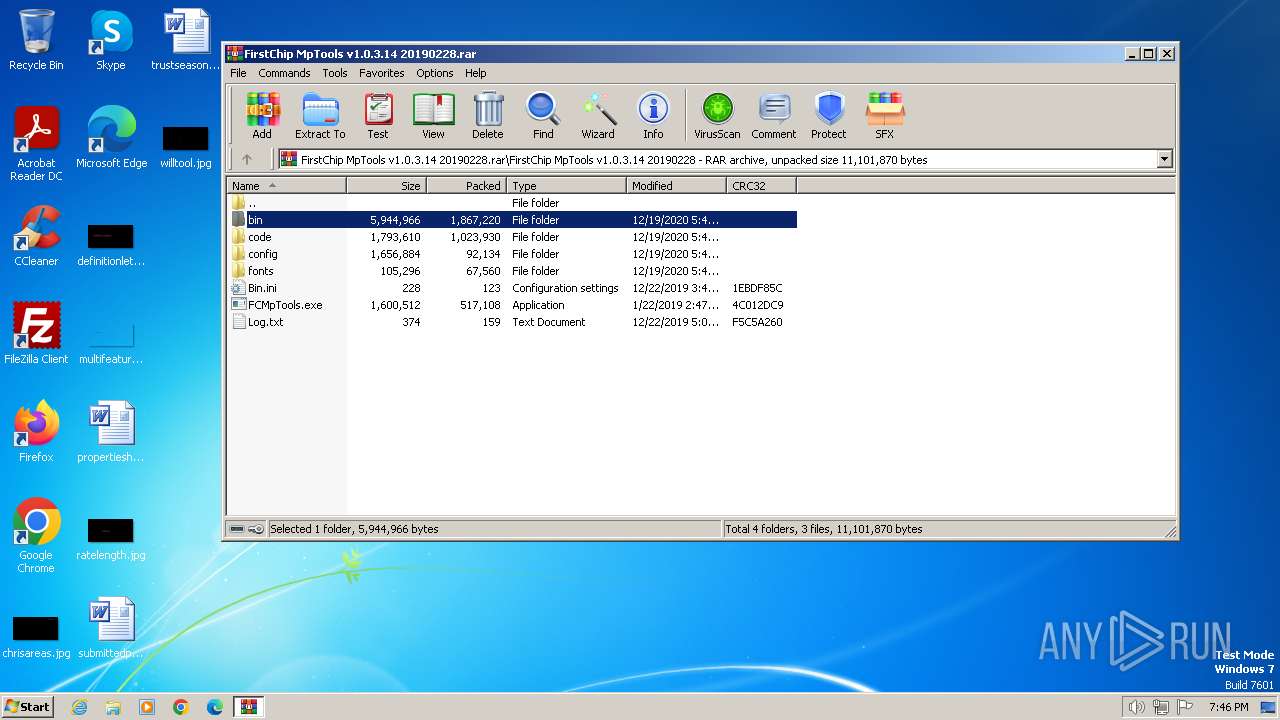Screen dimensions: 1280x720
Task: Select the Log.txt file
Action: pyautogui.click(x=513, y=322)
